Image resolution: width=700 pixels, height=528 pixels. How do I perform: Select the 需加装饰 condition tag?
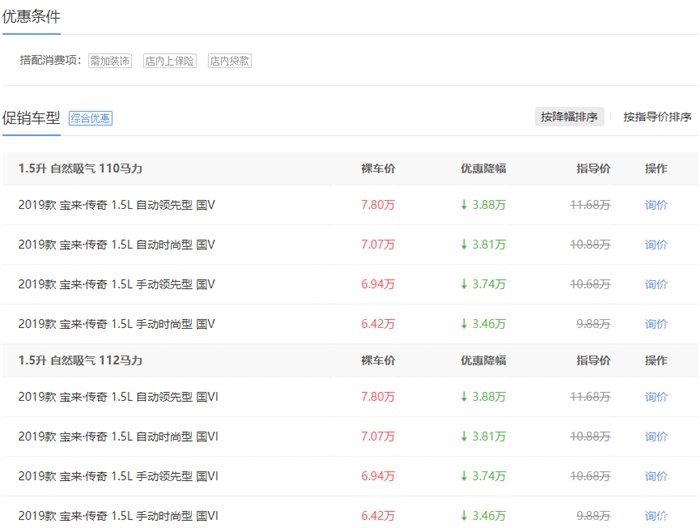tap(110, 61)
